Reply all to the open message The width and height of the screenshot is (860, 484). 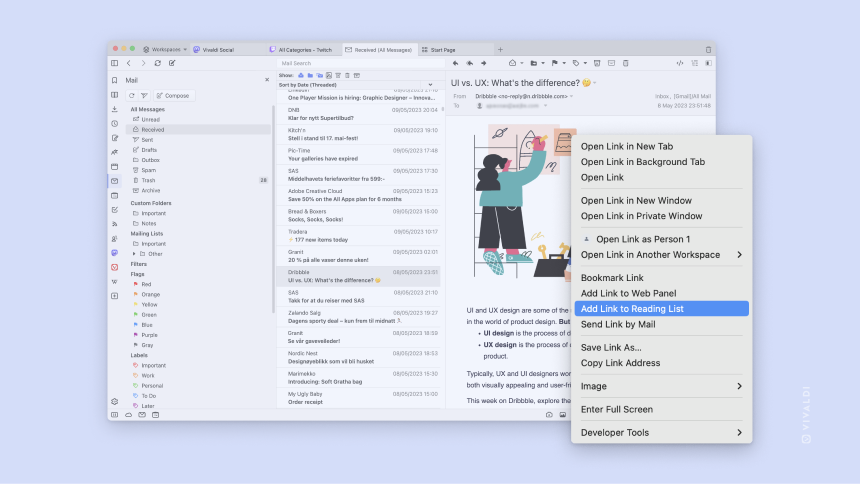click(469, 63)
